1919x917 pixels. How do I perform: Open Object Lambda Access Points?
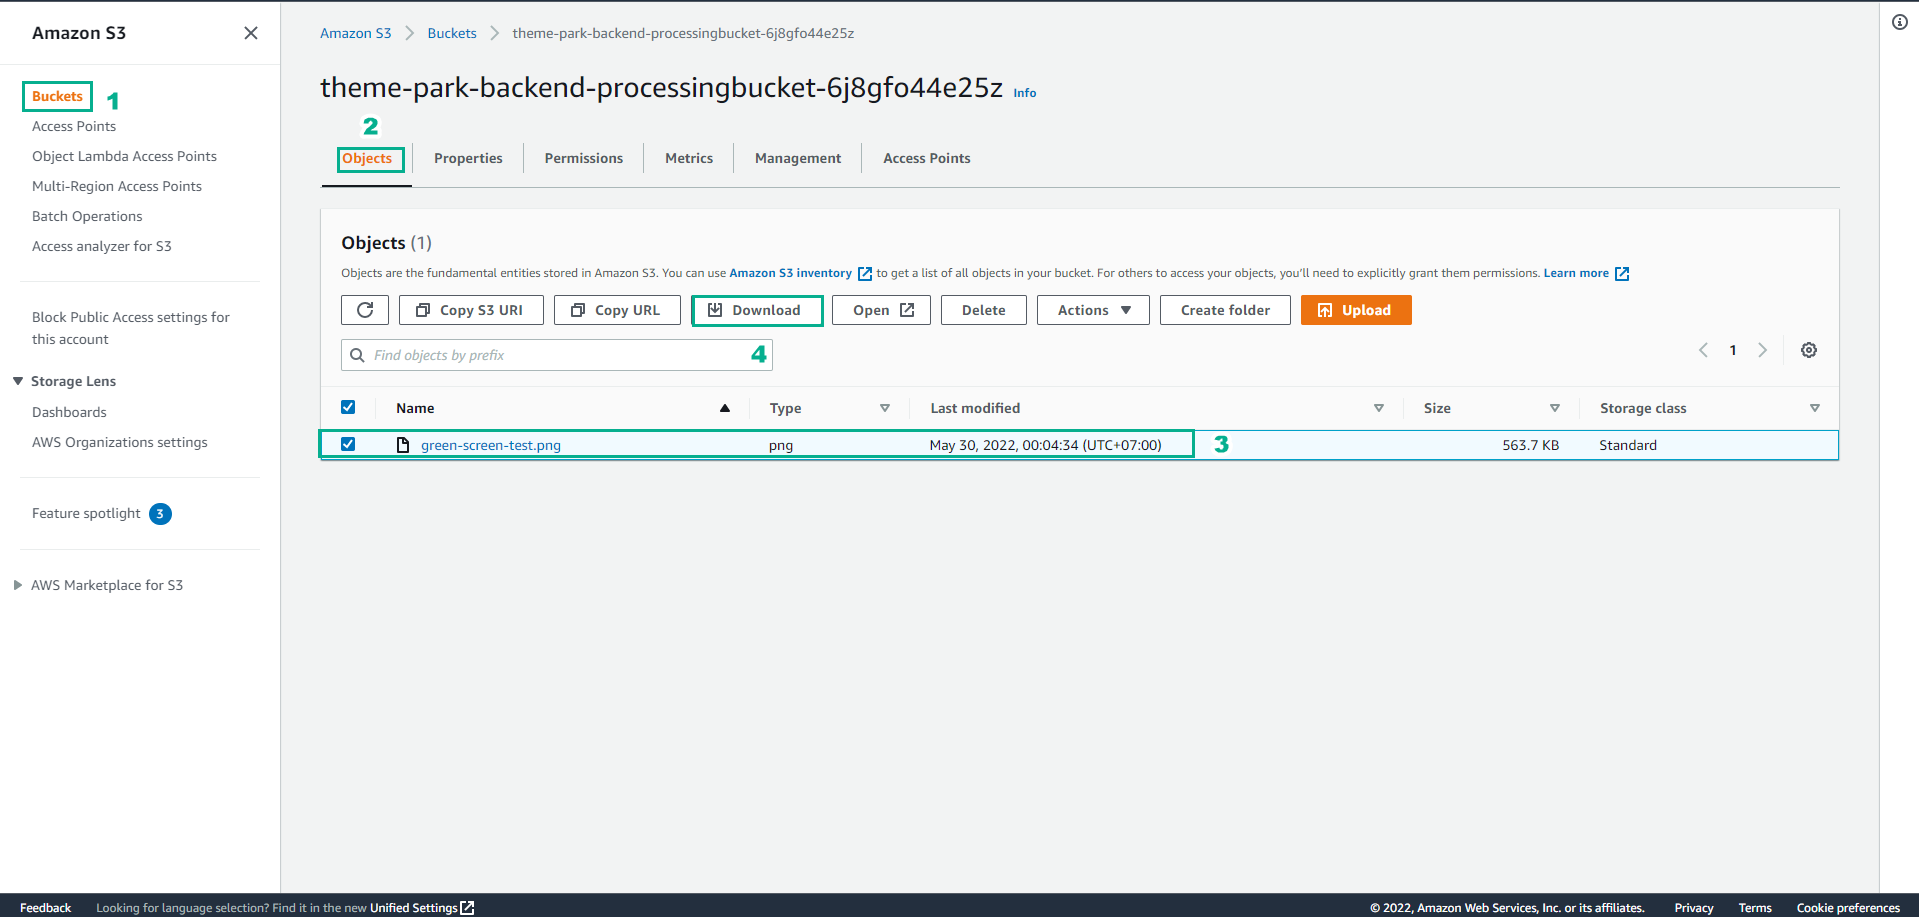(124, 156)
